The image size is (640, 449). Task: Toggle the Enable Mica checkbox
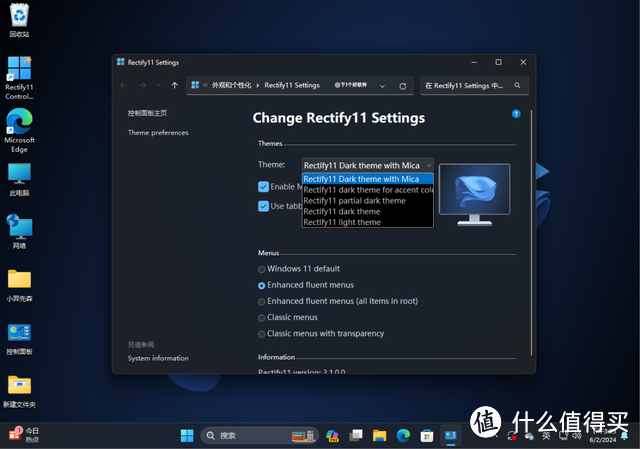263,187
